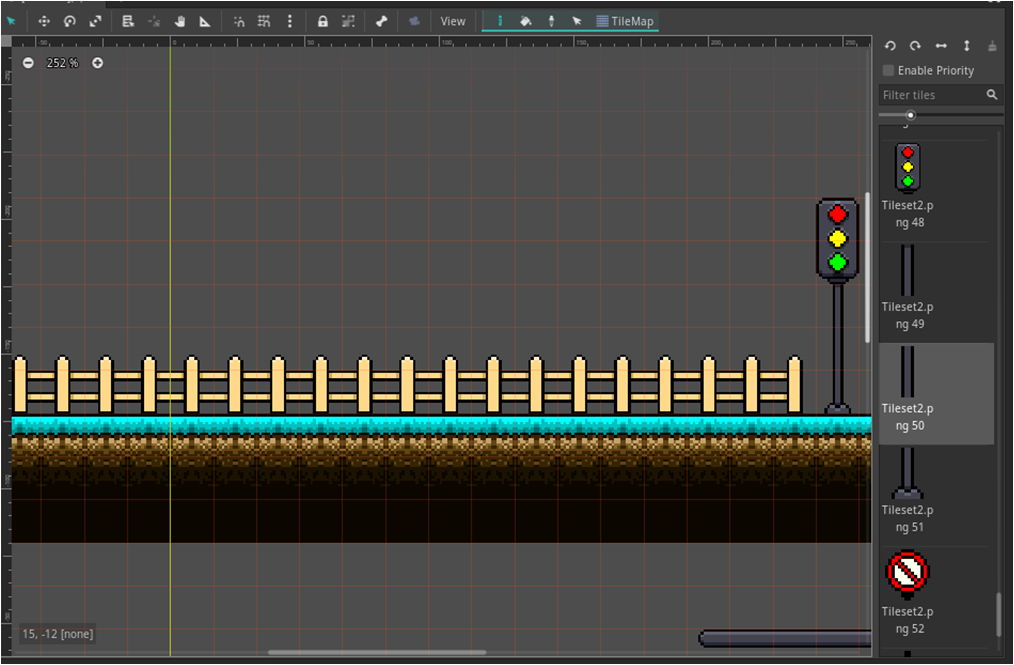Select the Pan mode hand tool

pos(180,21)
